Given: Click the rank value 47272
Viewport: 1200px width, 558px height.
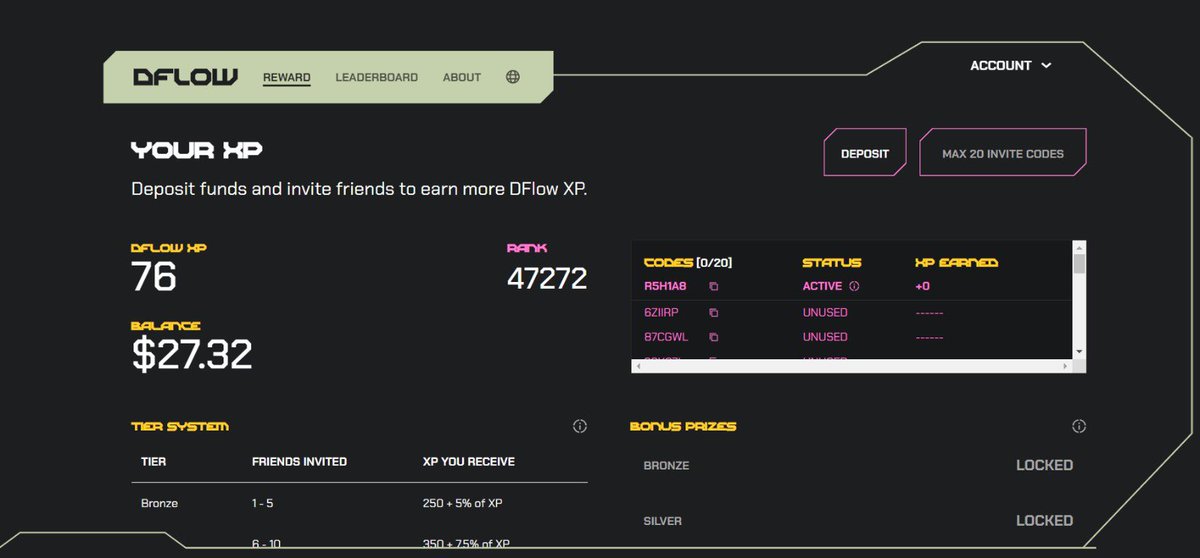Looking at the screenshot, I should click(547, 279).
